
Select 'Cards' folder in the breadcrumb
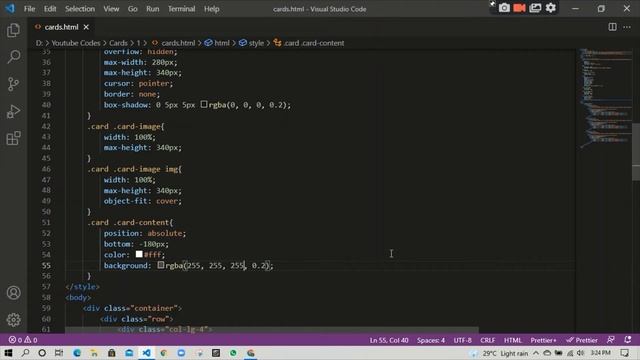118,43
